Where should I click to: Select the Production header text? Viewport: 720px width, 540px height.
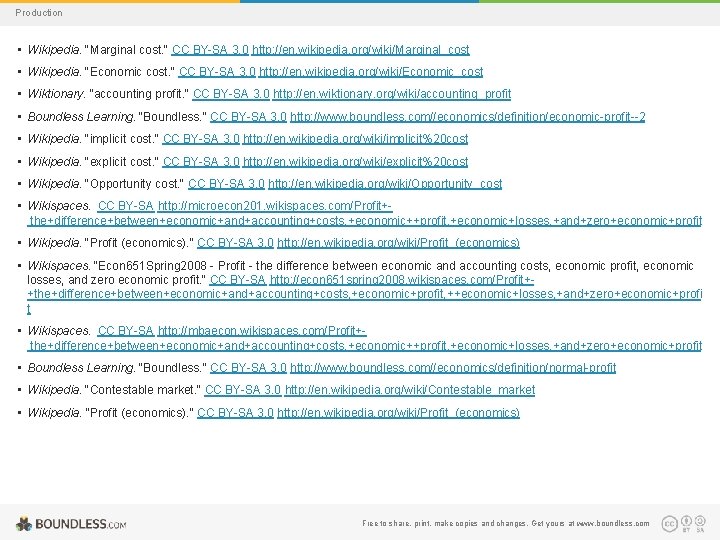tap(39, 13)
